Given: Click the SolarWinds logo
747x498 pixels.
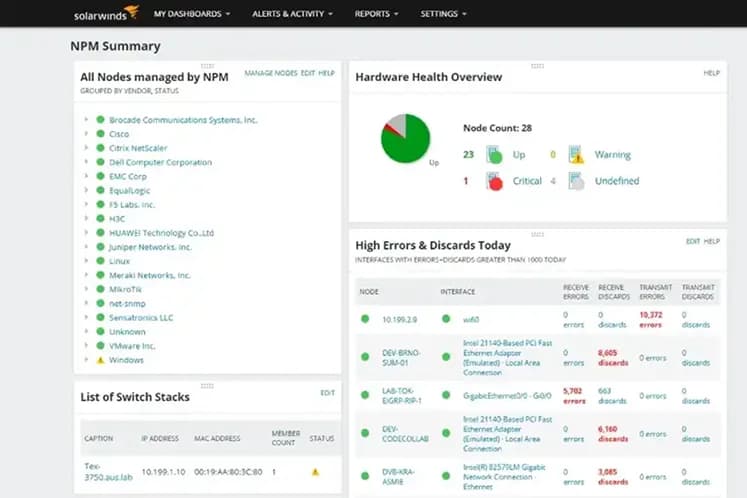Looking at the screenshot, I should (x=106, y=13).
